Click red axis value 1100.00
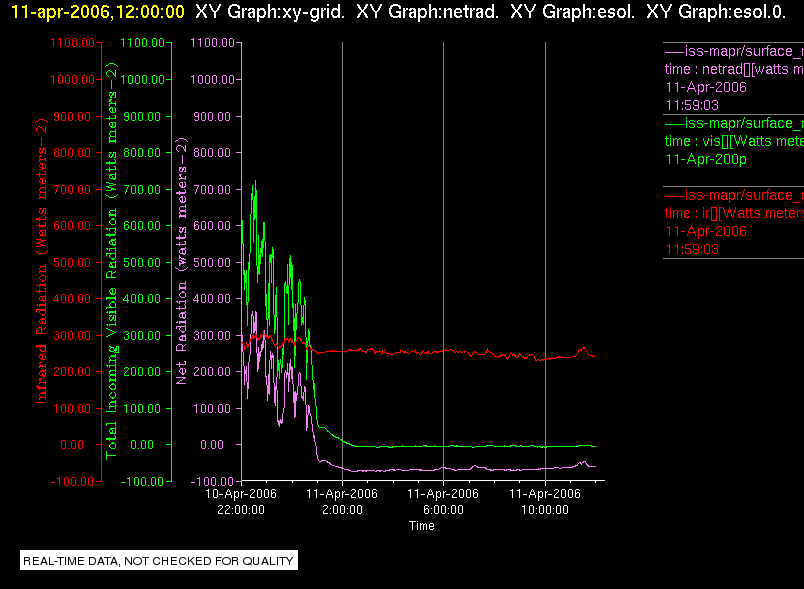This screenshot has height=589, width=804. coord(72,43)
